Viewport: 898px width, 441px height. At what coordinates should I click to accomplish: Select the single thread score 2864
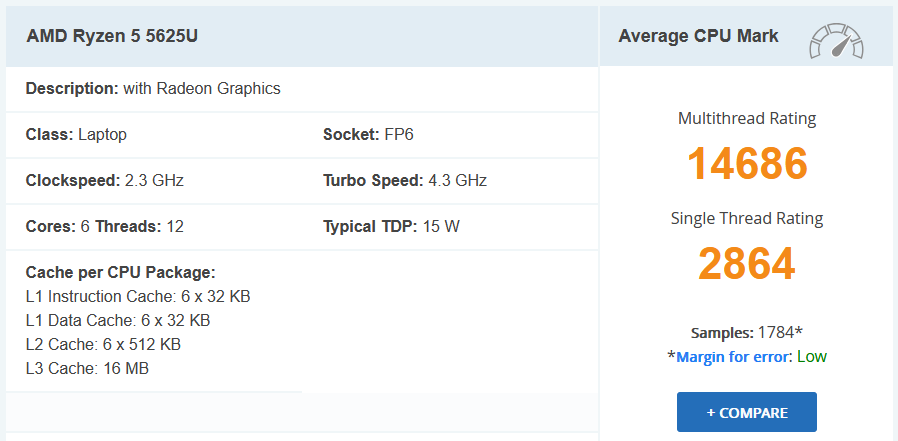747,263
